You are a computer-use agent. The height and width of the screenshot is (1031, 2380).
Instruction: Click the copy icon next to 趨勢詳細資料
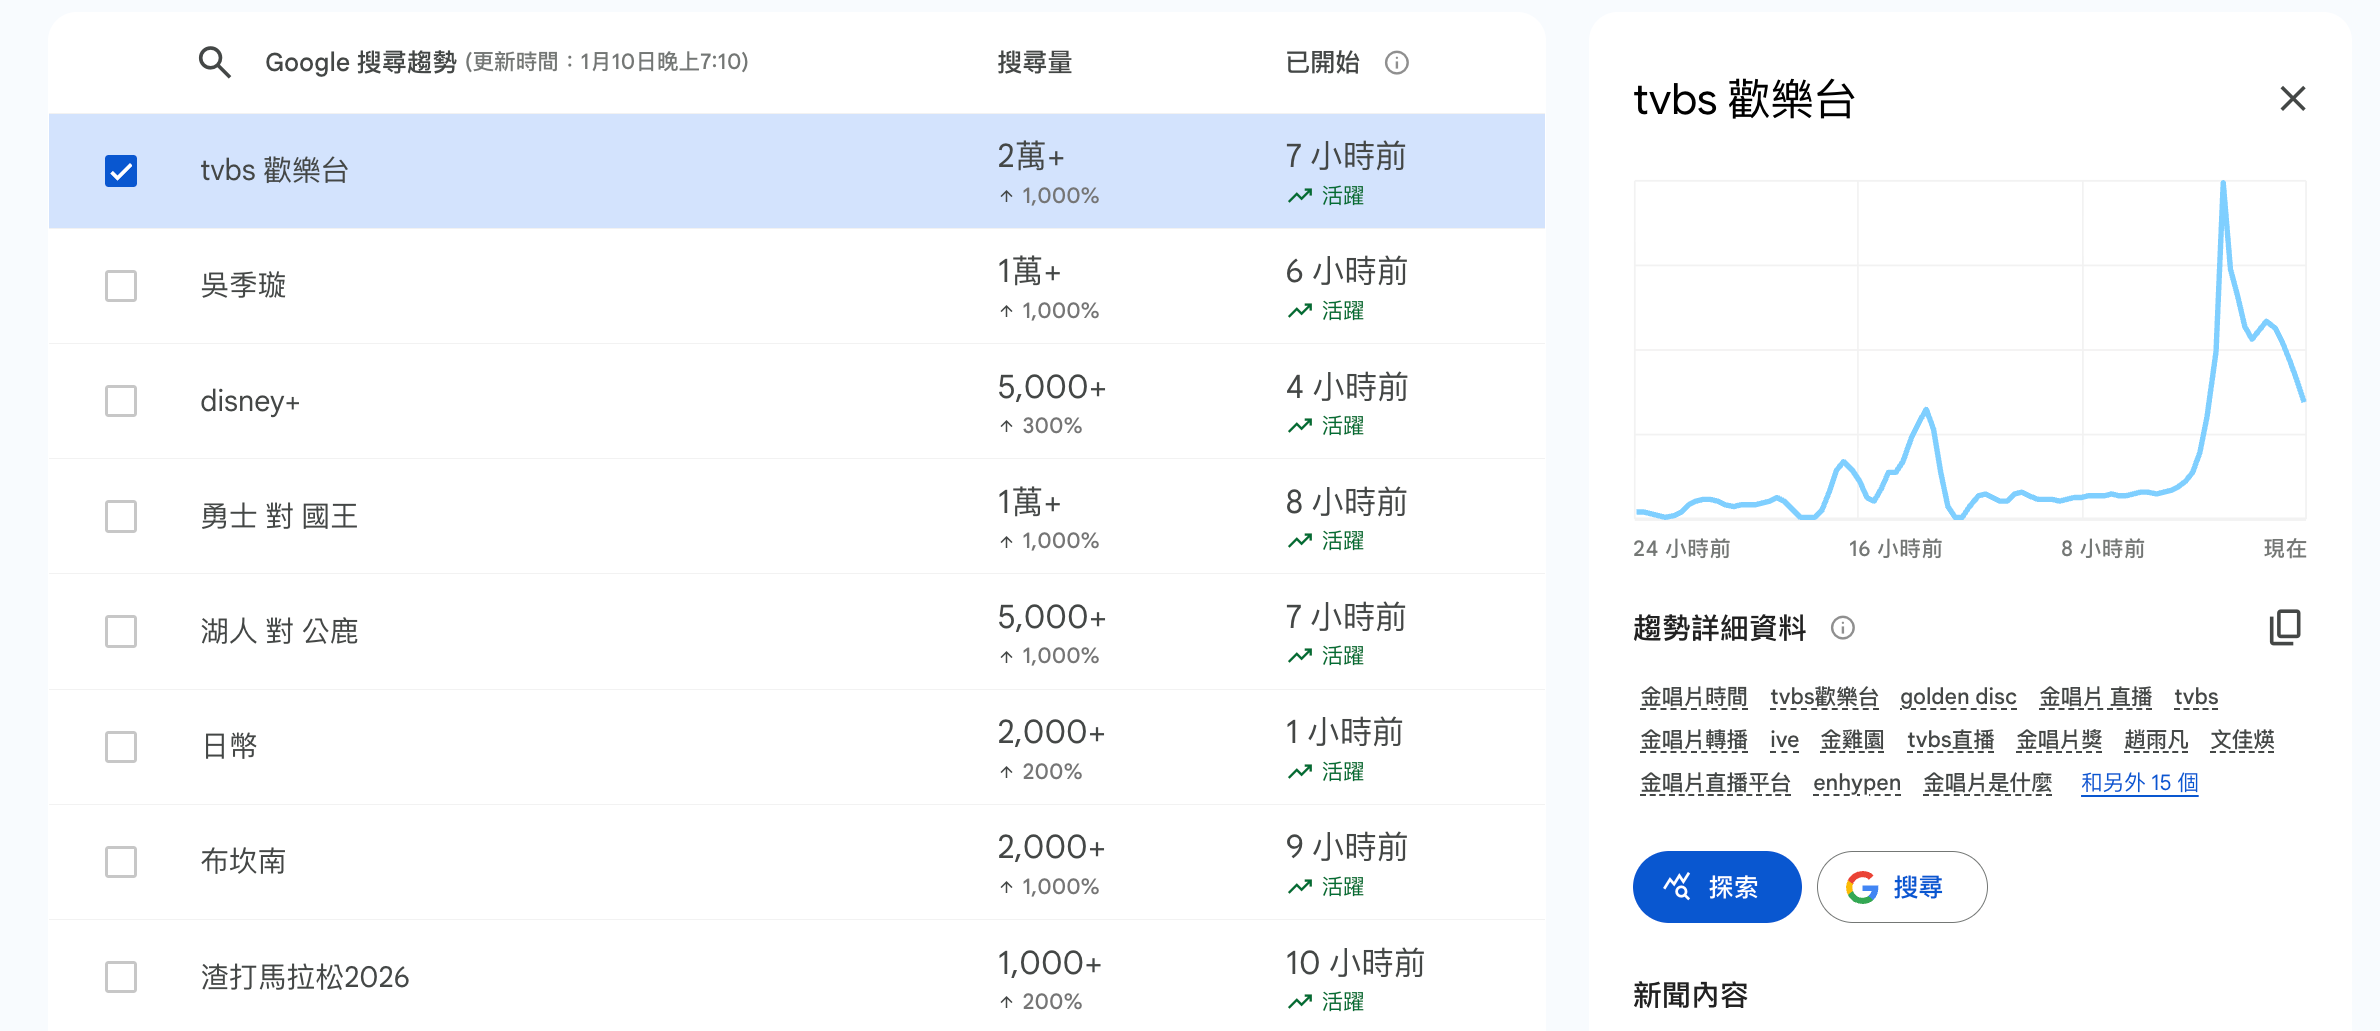point(2286,627)
